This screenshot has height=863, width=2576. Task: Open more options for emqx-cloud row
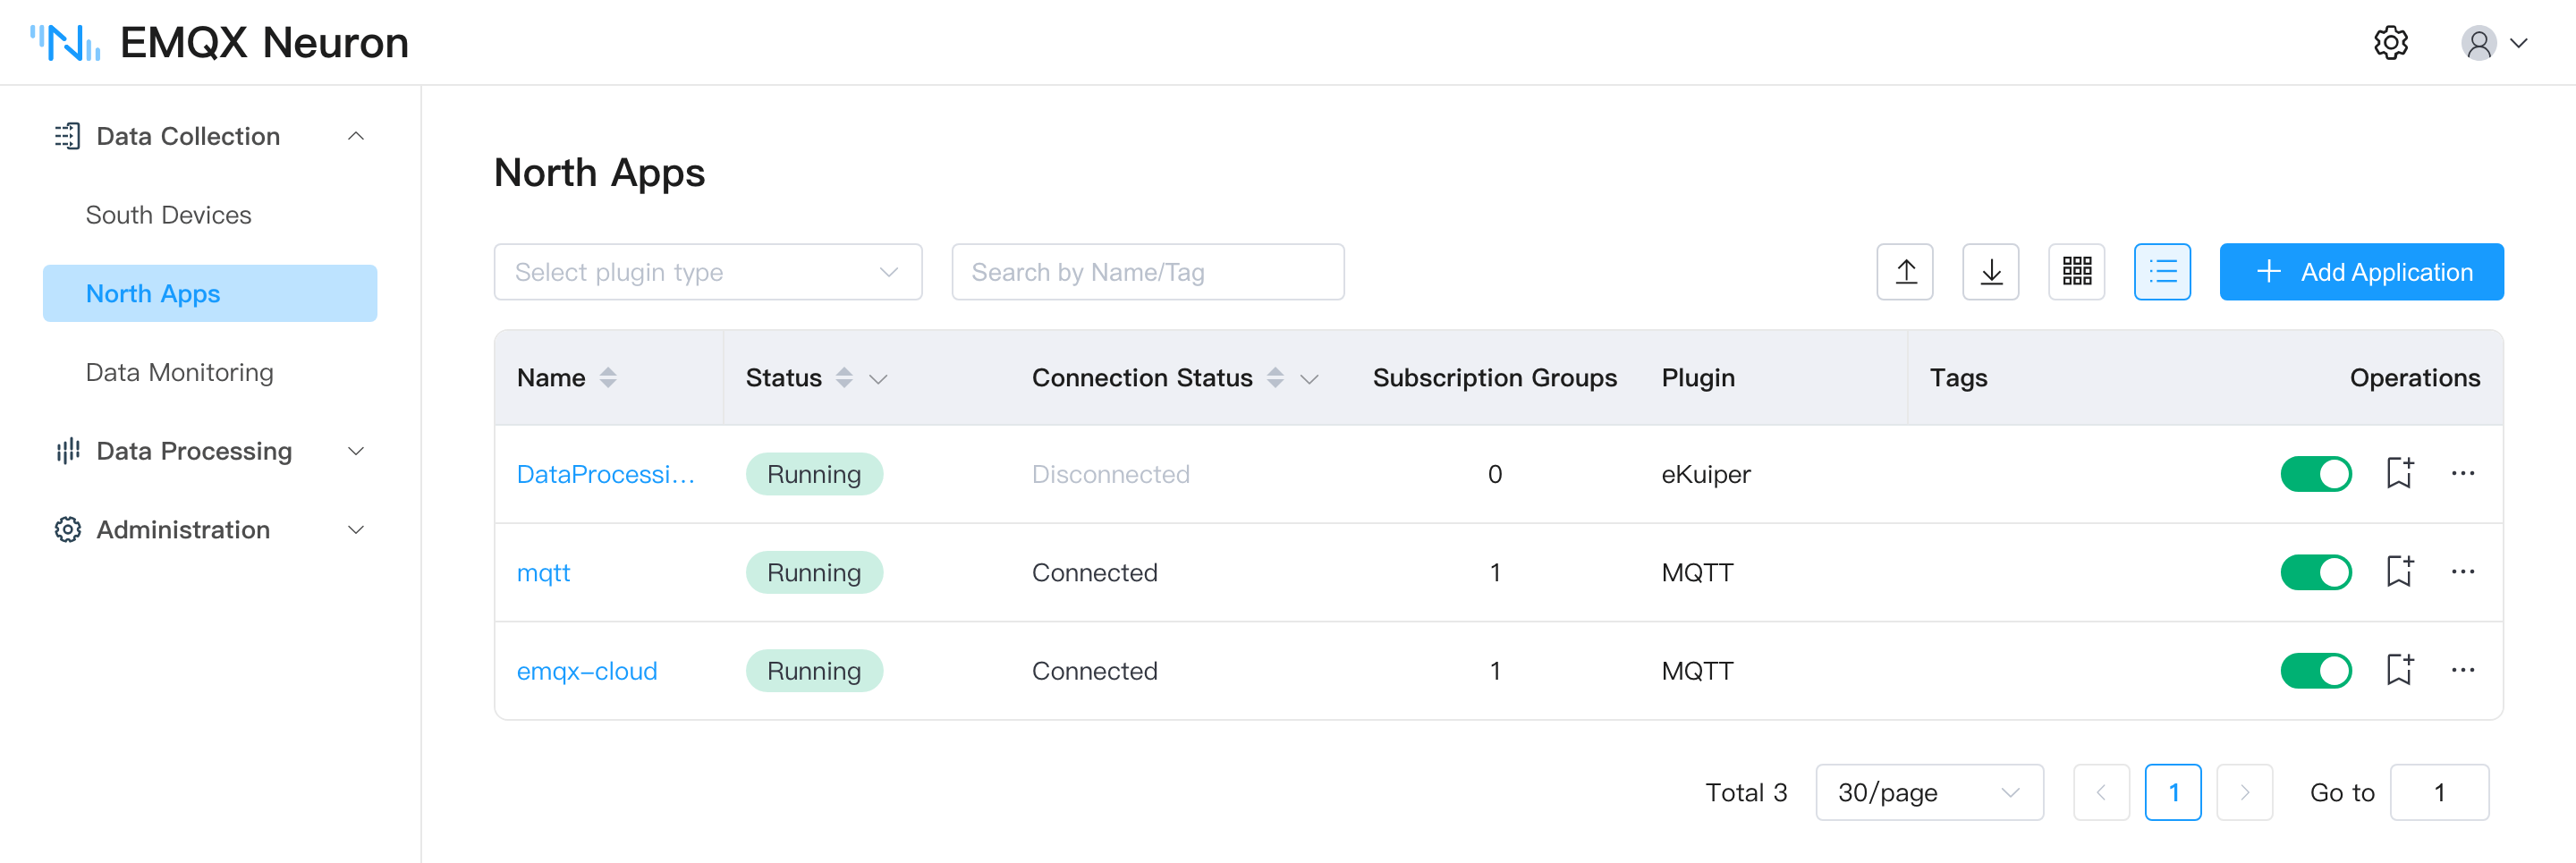2462,670
